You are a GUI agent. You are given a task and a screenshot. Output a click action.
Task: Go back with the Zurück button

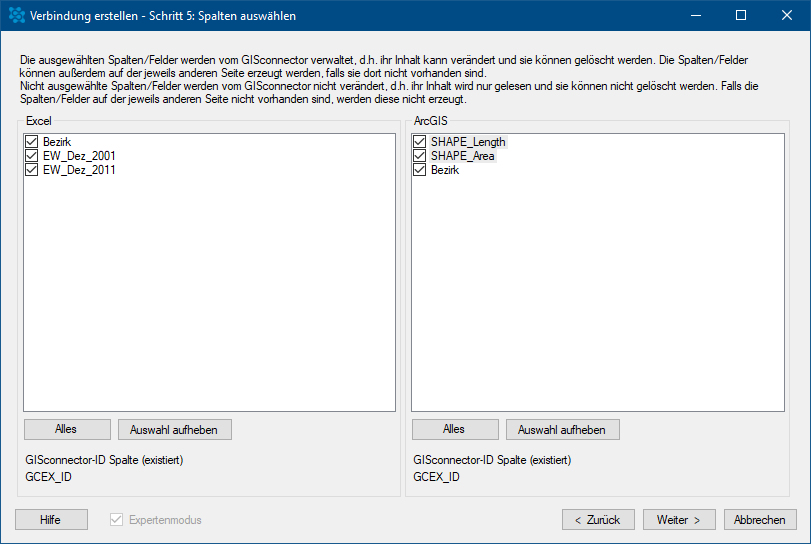coord(598,520)
